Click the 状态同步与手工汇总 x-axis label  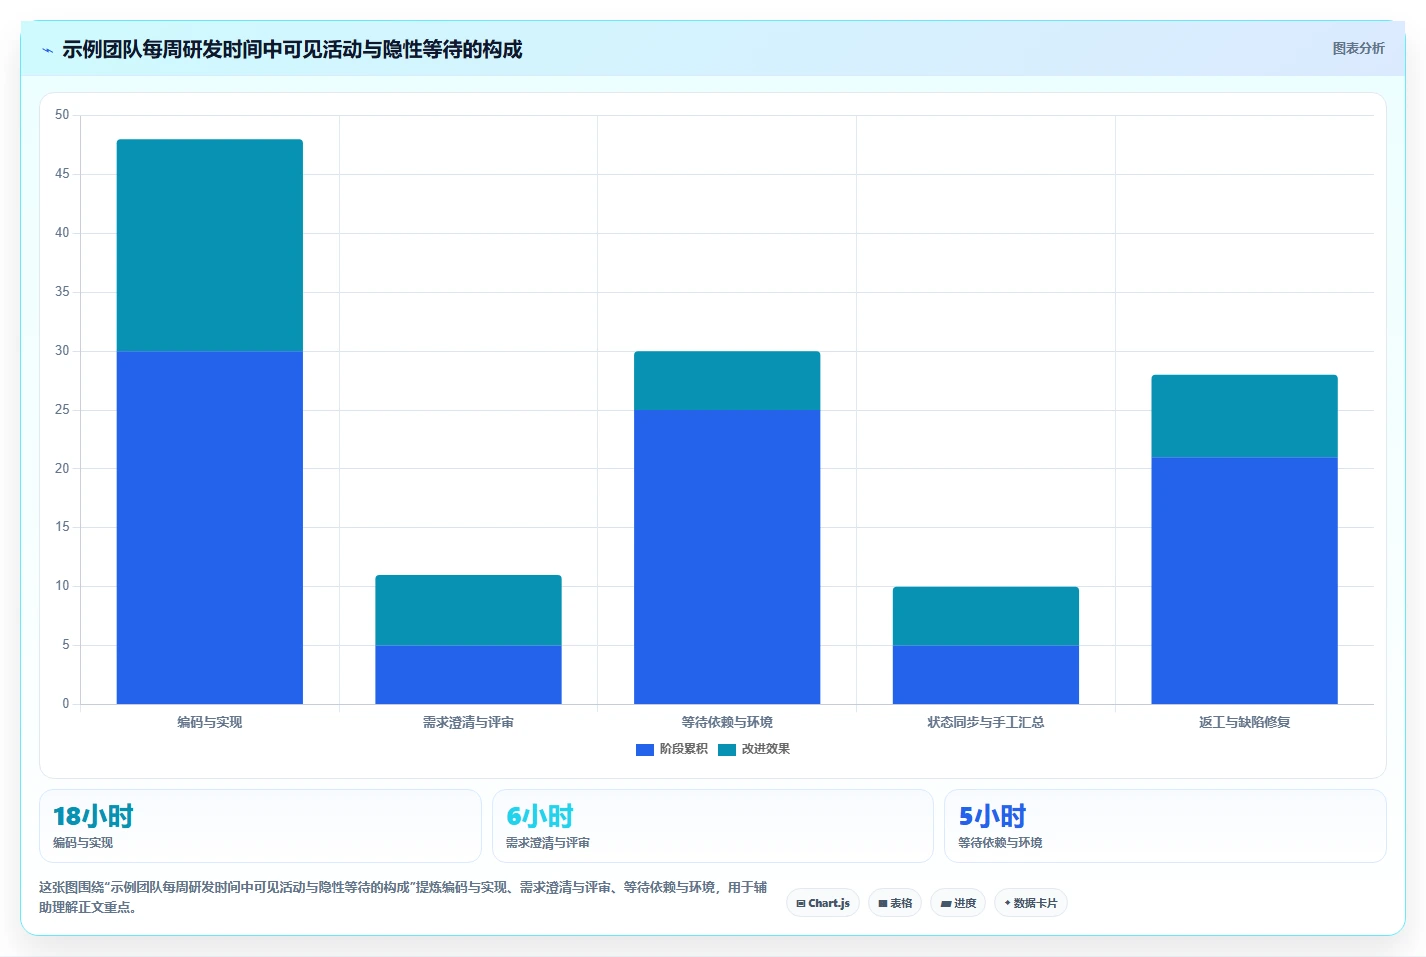coord(986,722)
